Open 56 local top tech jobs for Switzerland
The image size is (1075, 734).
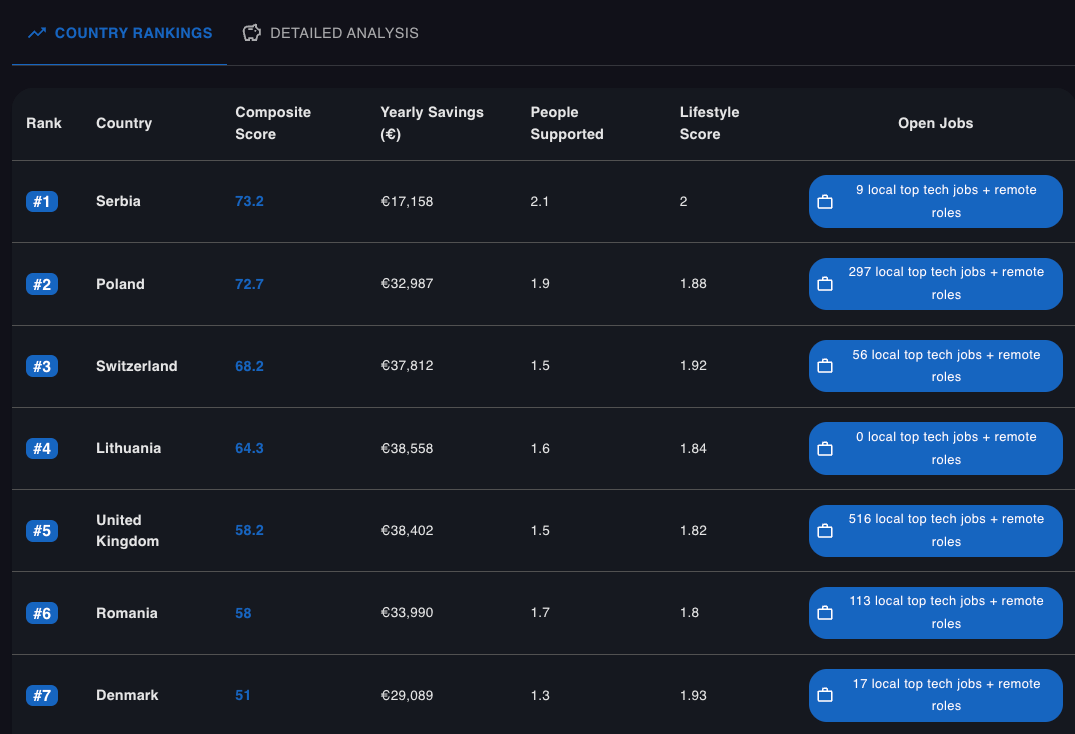click(x=936, y=366)
